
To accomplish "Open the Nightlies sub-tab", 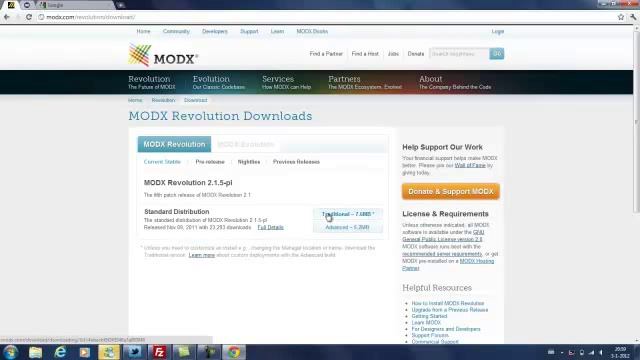I will (x=249, y=162).
